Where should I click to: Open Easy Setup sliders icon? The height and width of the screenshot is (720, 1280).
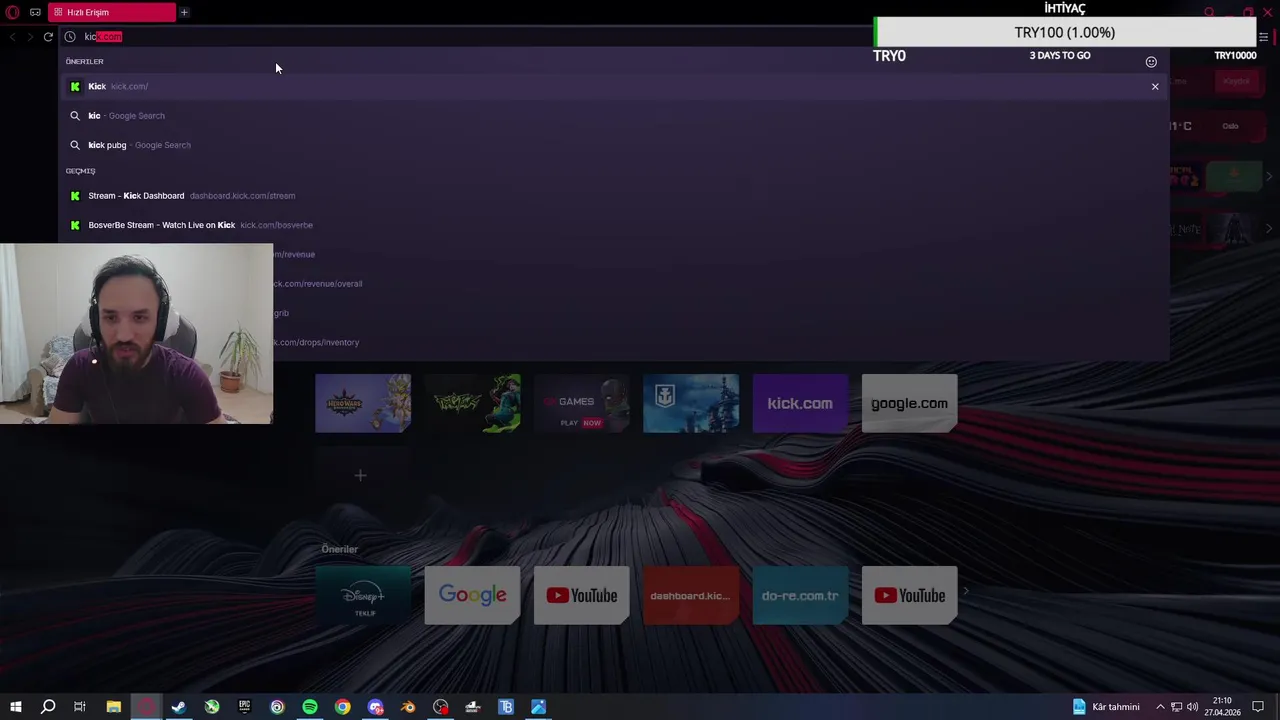coord(1264,37)
